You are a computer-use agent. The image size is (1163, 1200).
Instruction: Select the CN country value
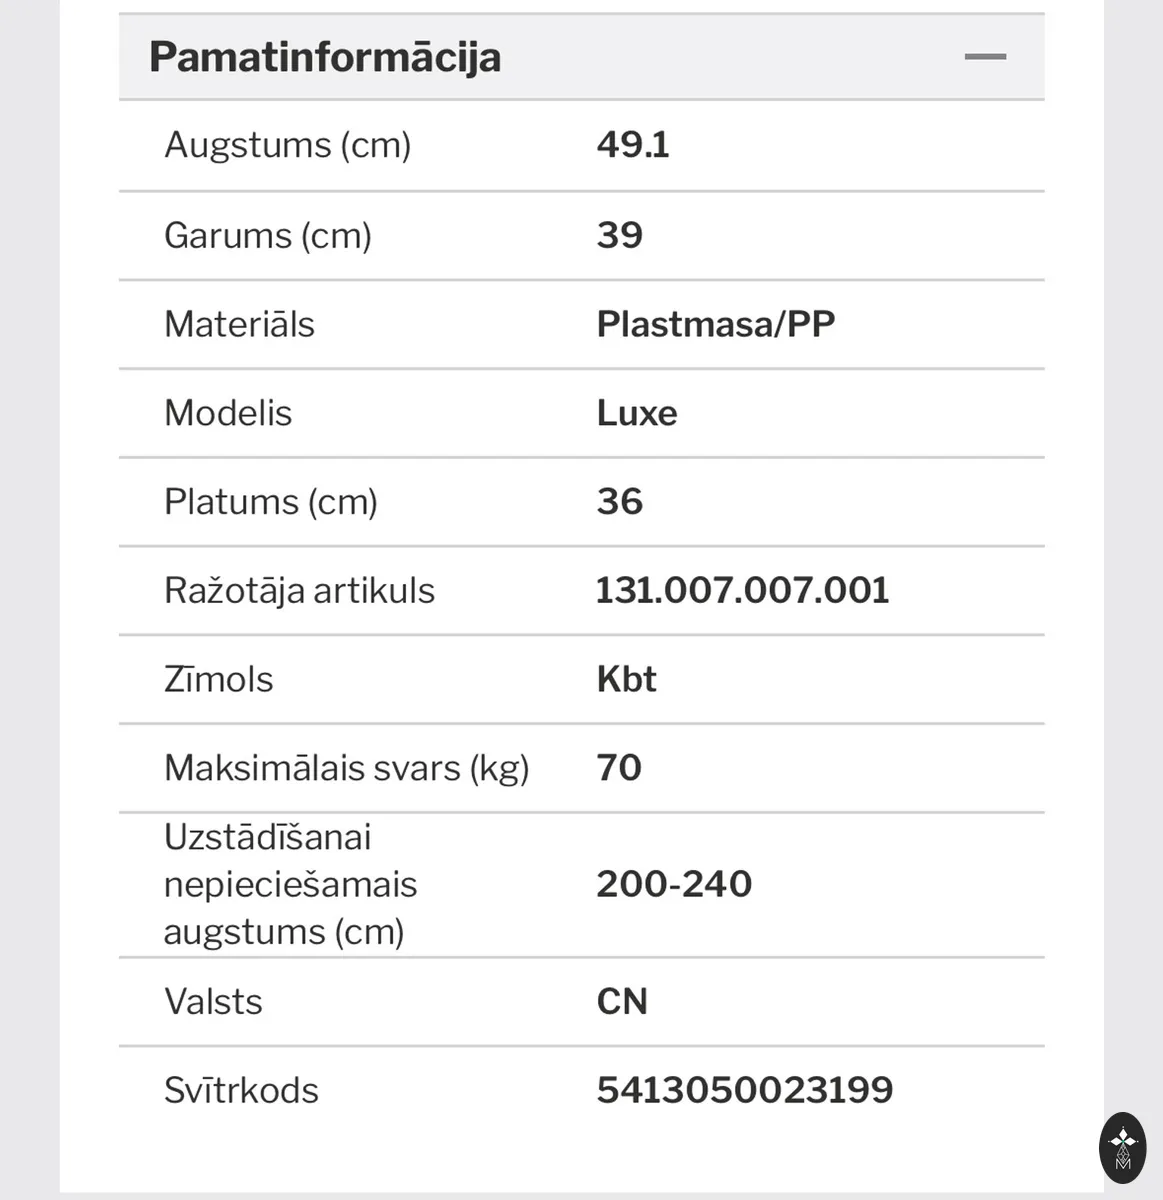tap(622, 1001)
